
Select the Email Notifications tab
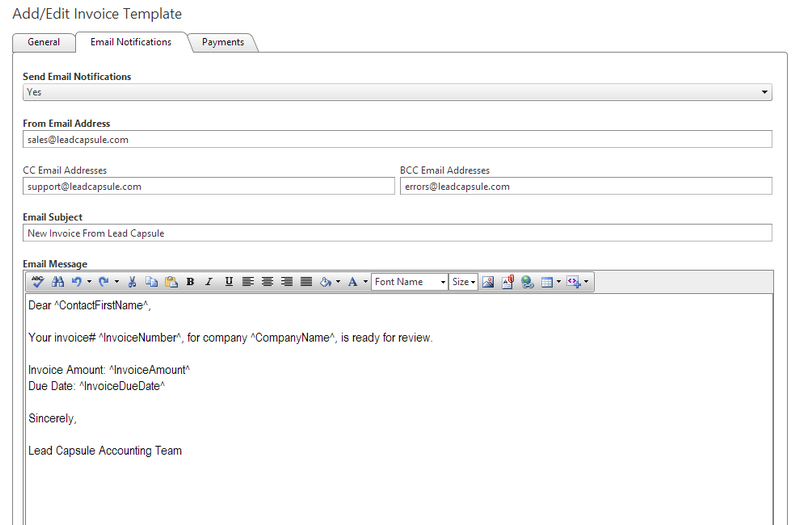pyautogui.click(x=131, y=42)
